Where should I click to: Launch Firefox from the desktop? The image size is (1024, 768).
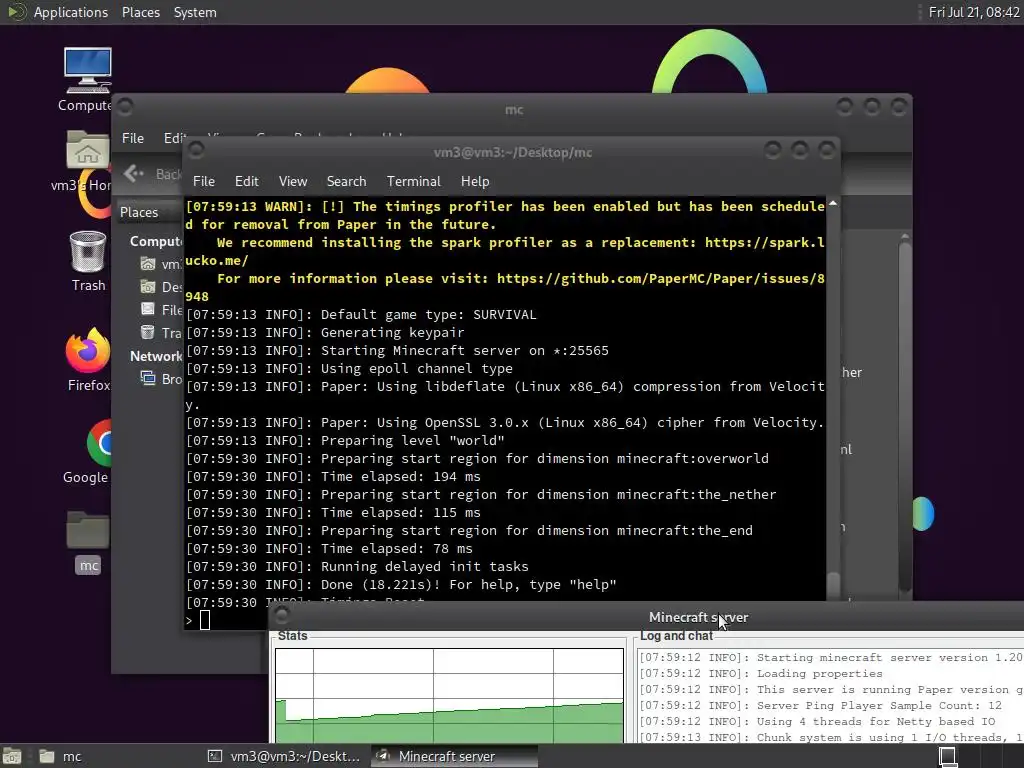coord(88,360)
